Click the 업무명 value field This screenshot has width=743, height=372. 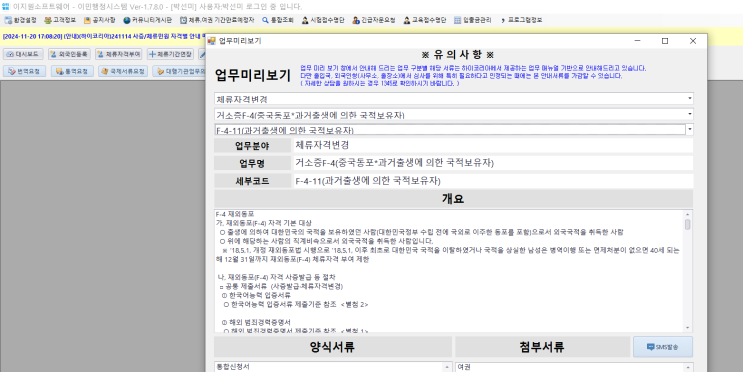[x=493, y=163]
